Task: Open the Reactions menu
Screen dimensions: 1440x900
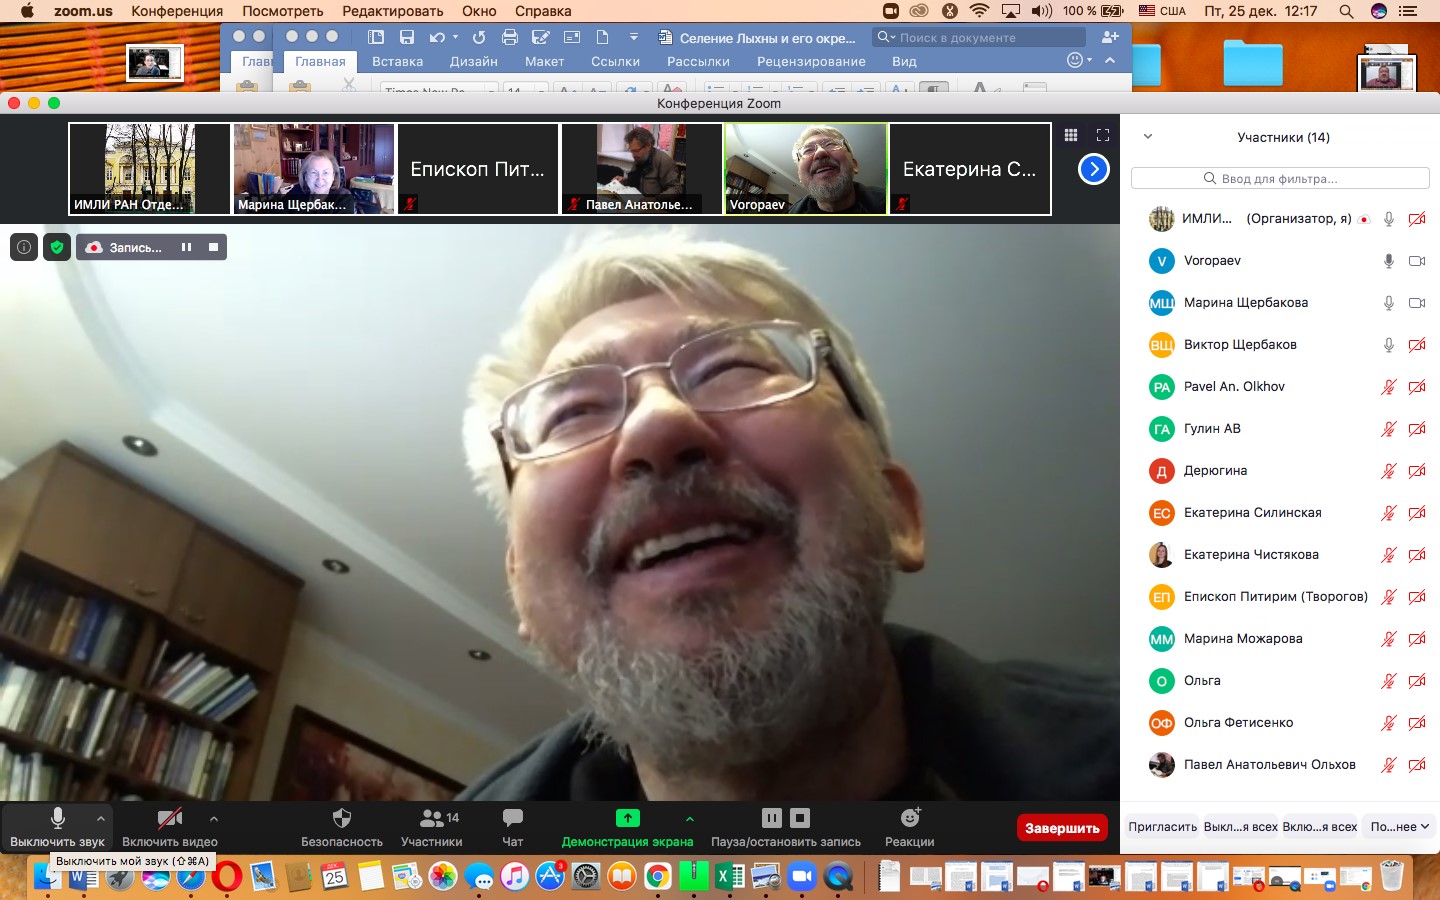Action: [909, 819]
